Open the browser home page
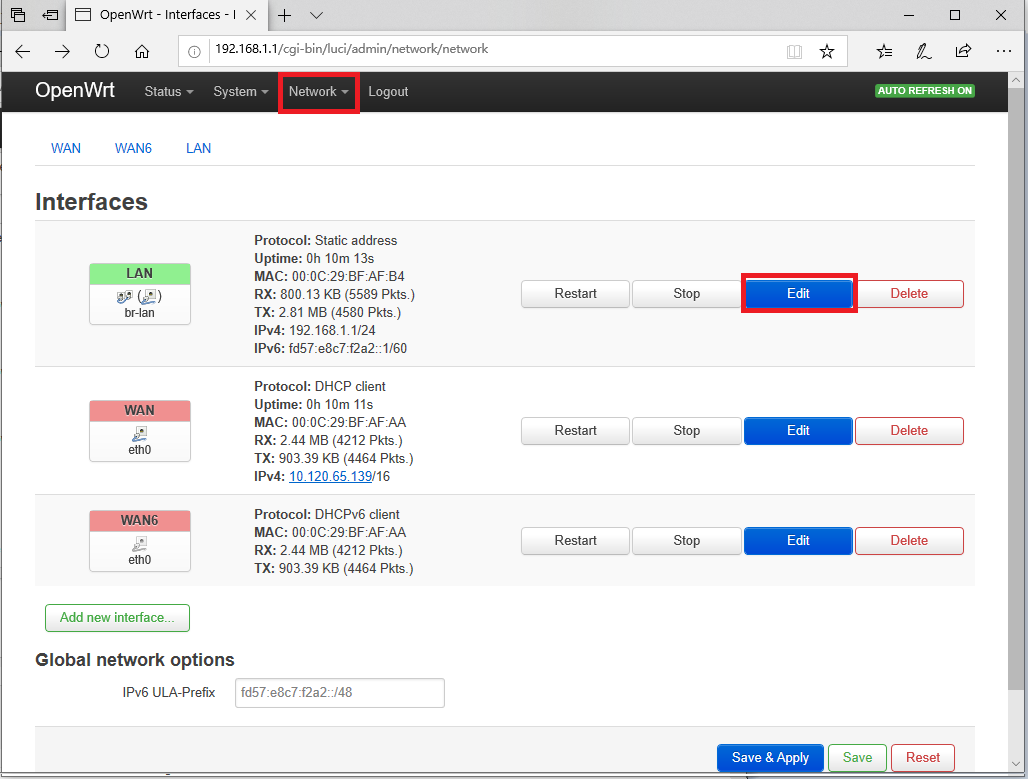The width and height of the screenshot is (1028, 779). (x=142, y=51)
